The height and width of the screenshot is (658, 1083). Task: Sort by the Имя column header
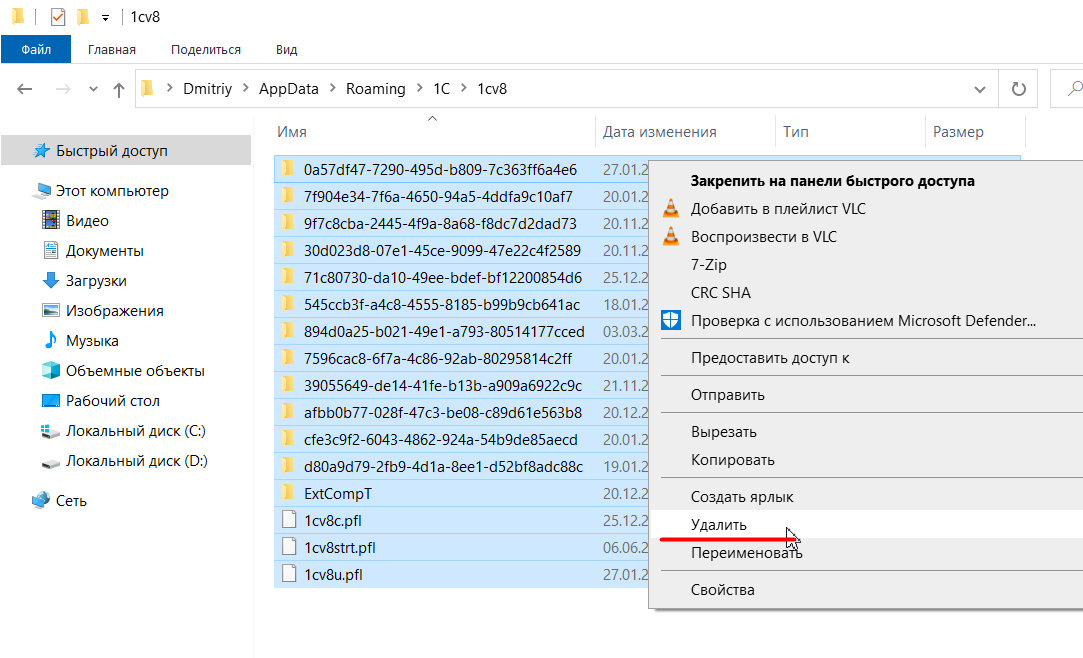[291, 132]
